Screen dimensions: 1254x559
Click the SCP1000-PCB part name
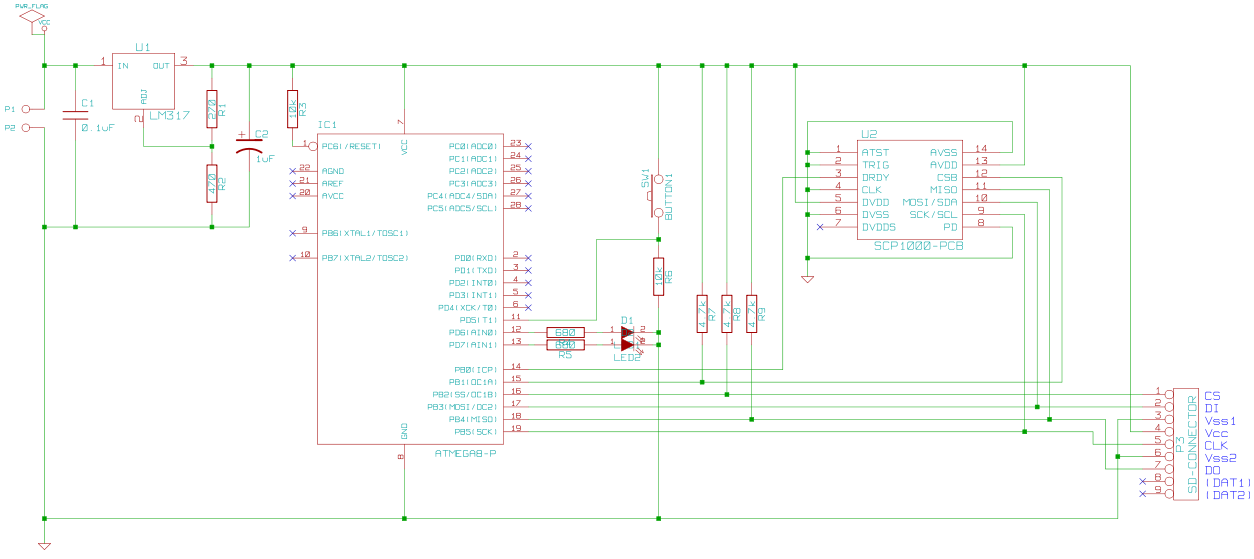click(918, 244)
